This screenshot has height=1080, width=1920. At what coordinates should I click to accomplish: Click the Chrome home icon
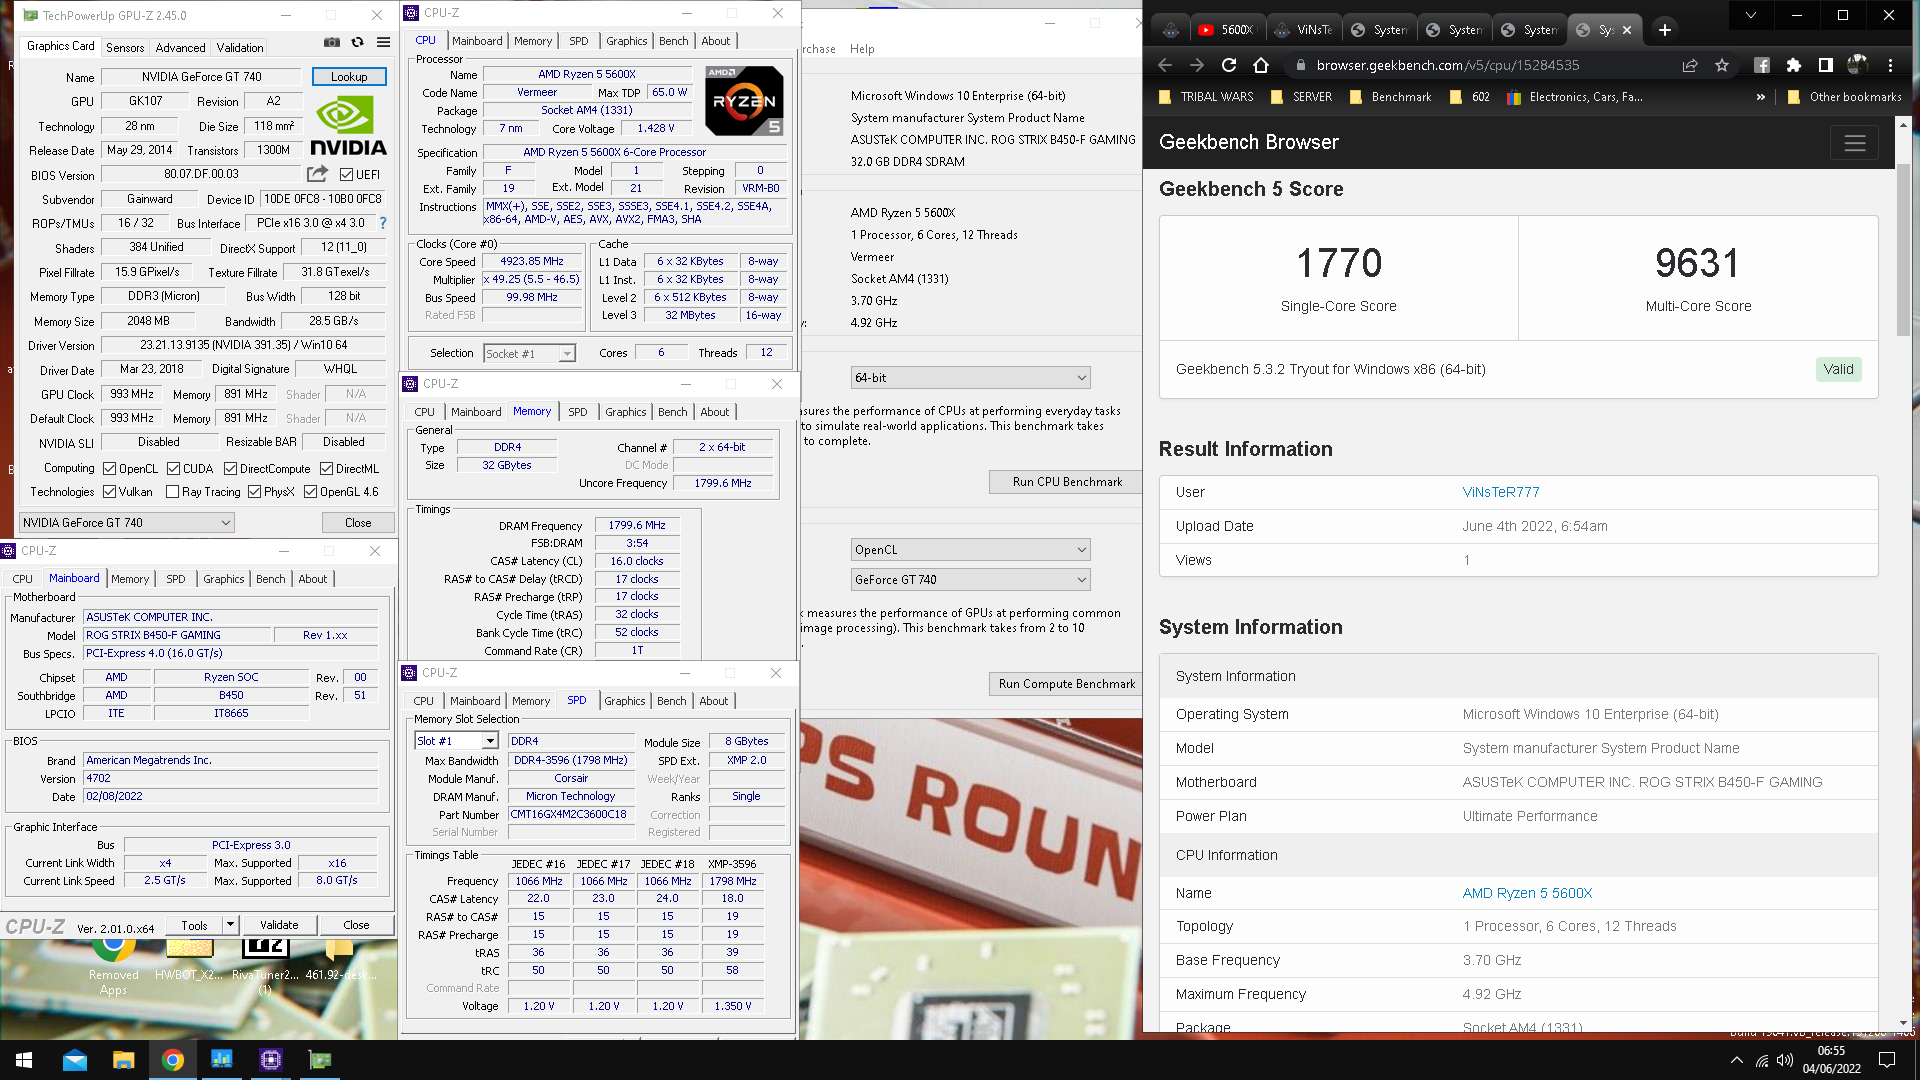(x=1261, y=65)
